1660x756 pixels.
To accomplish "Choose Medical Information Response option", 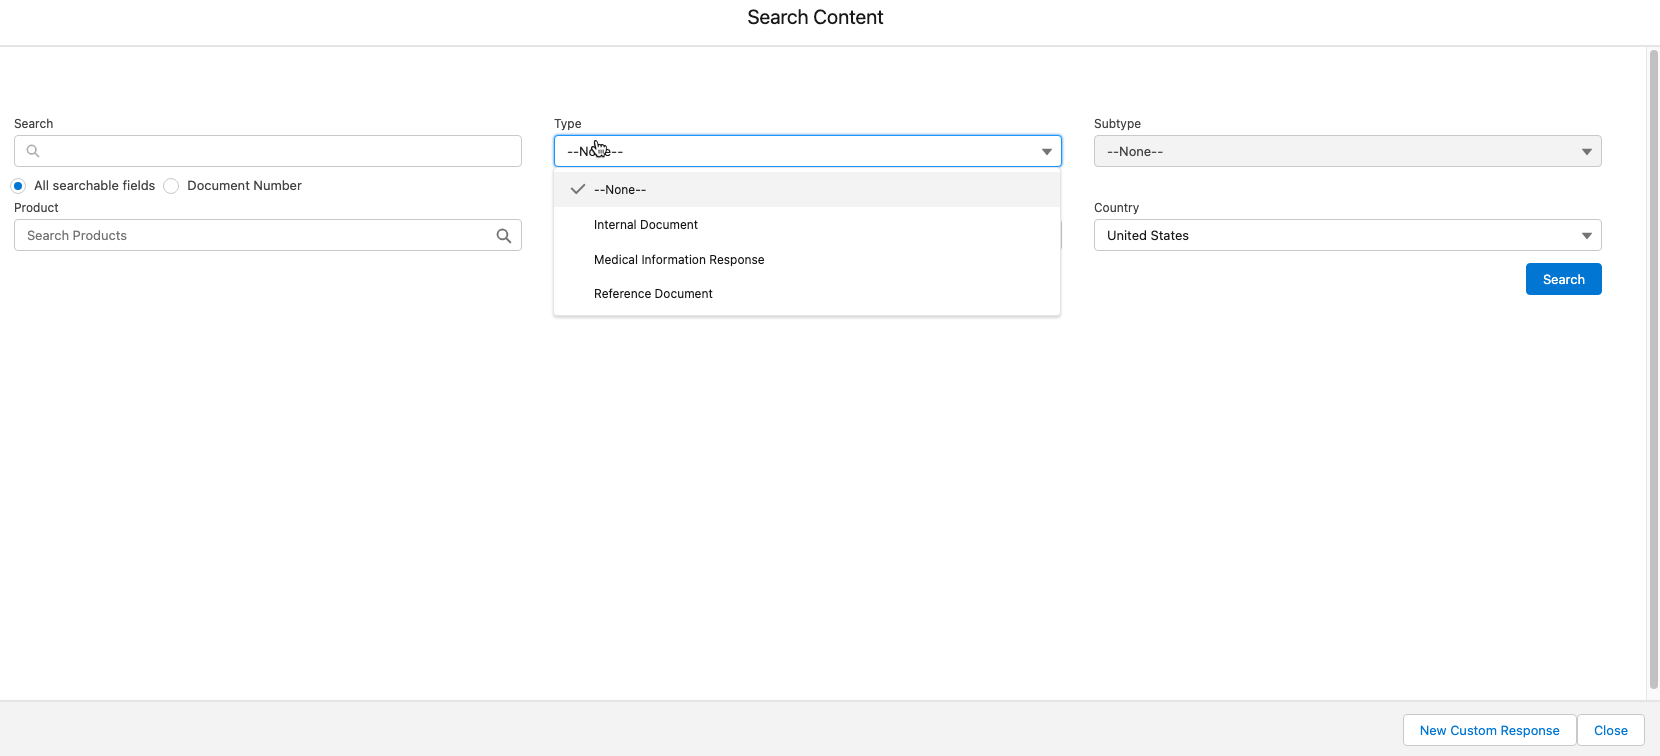I will pyautogui.click(x=679, y=260).
